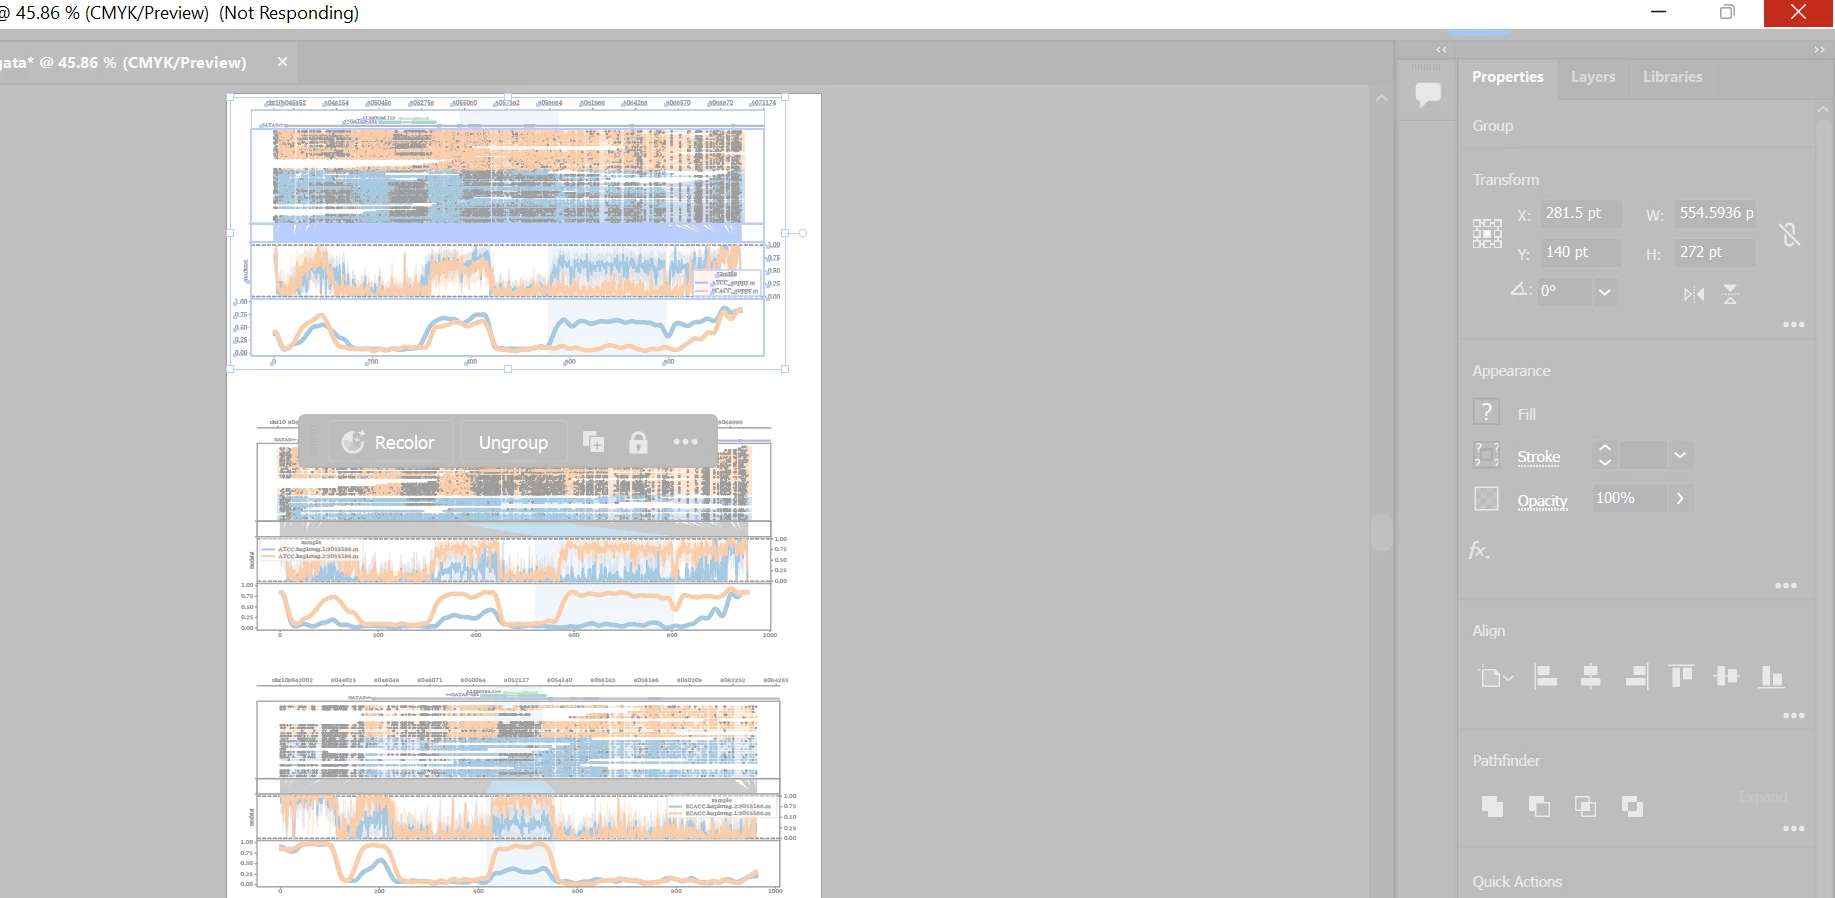Click the opacity 100% field

(1628, 498)
